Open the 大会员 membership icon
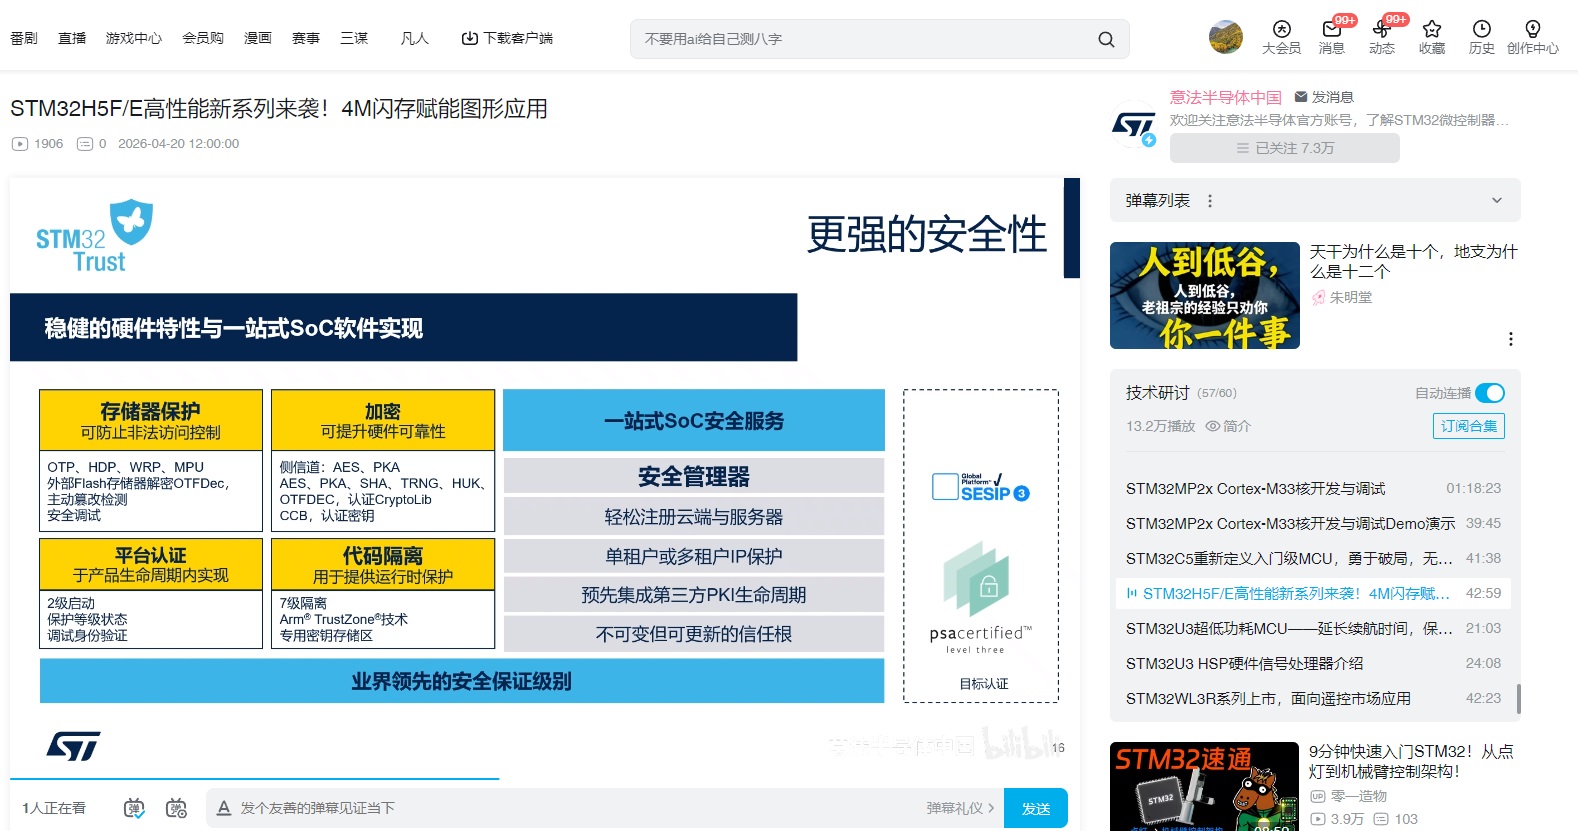The width and height of the screenshot is (1578, 831). (1281, 37)
